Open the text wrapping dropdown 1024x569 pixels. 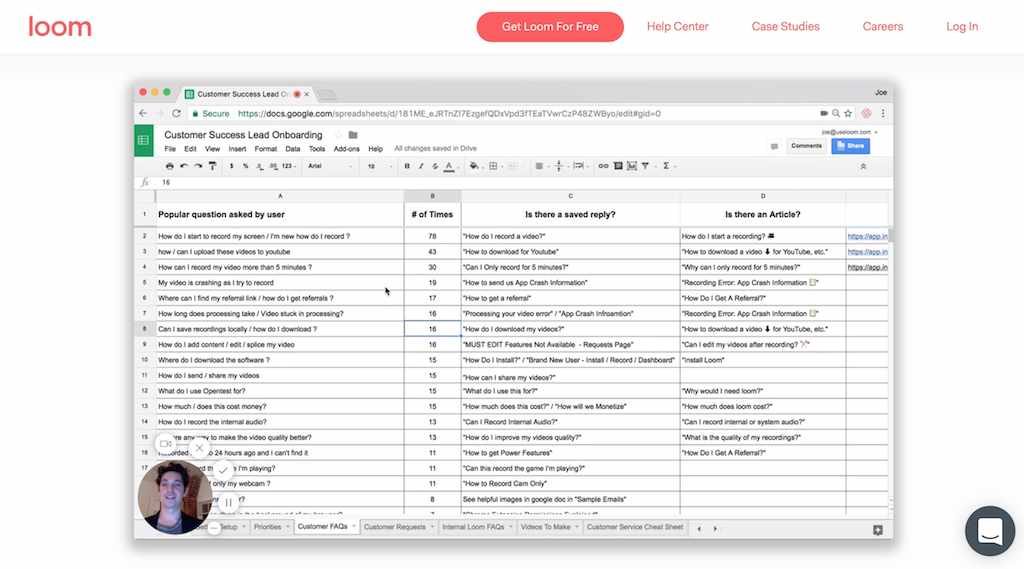click(580, 166)
